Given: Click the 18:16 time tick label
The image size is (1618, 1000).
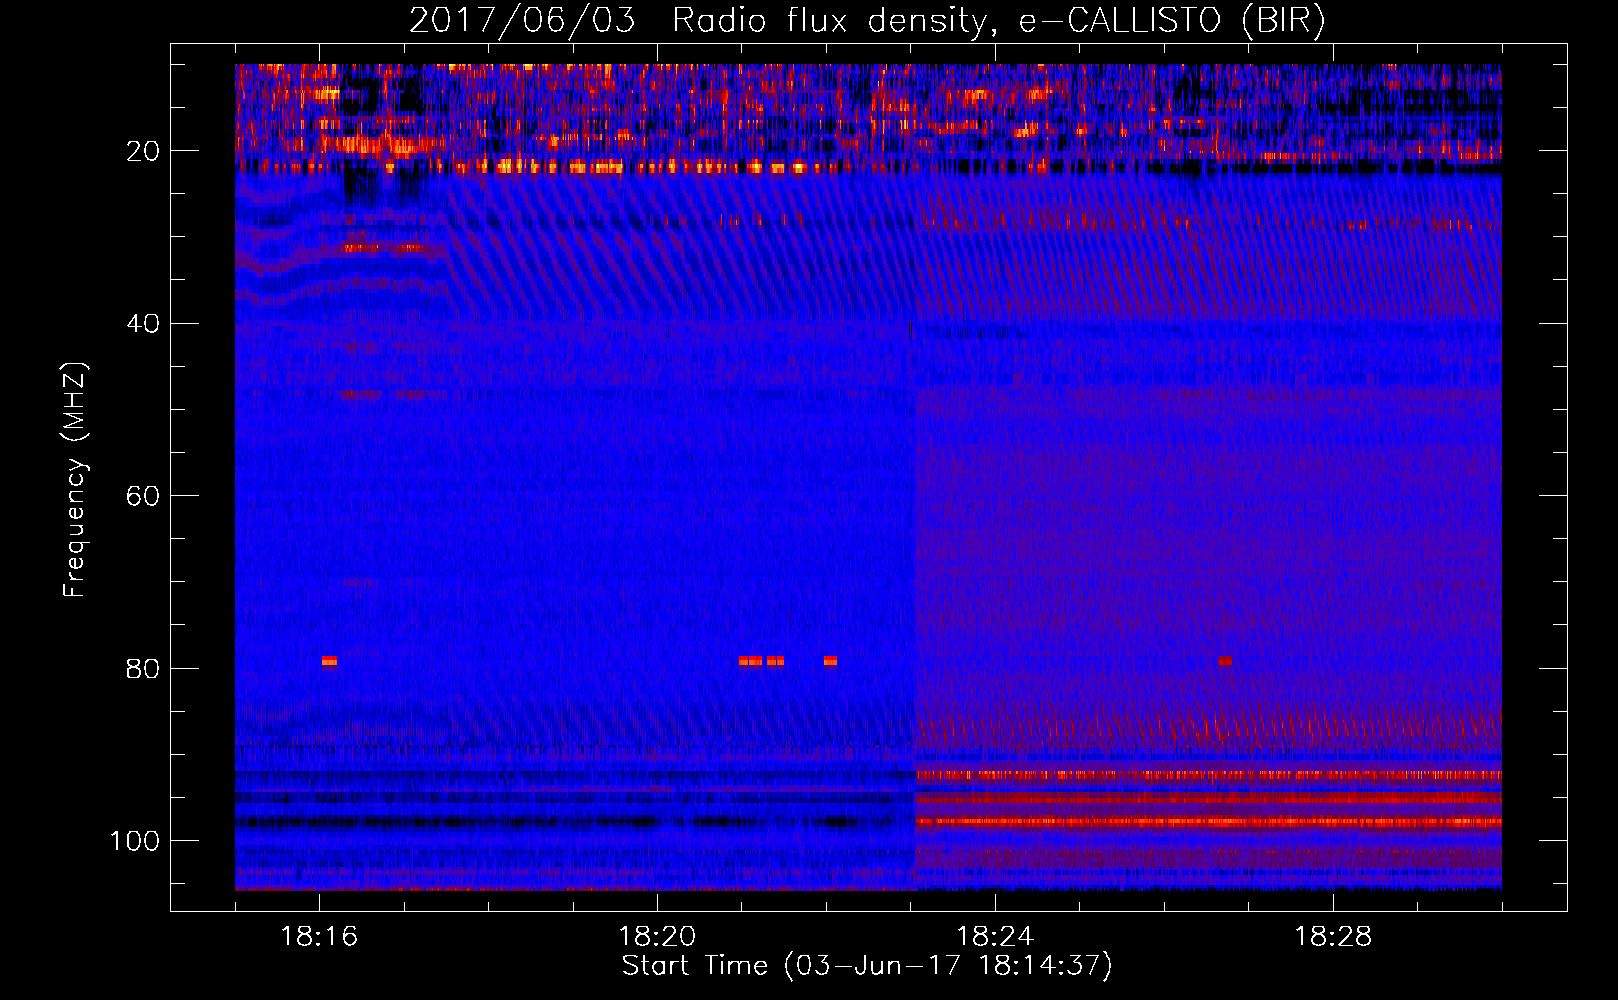Looking at the screenshot, I should coord(319,937).
